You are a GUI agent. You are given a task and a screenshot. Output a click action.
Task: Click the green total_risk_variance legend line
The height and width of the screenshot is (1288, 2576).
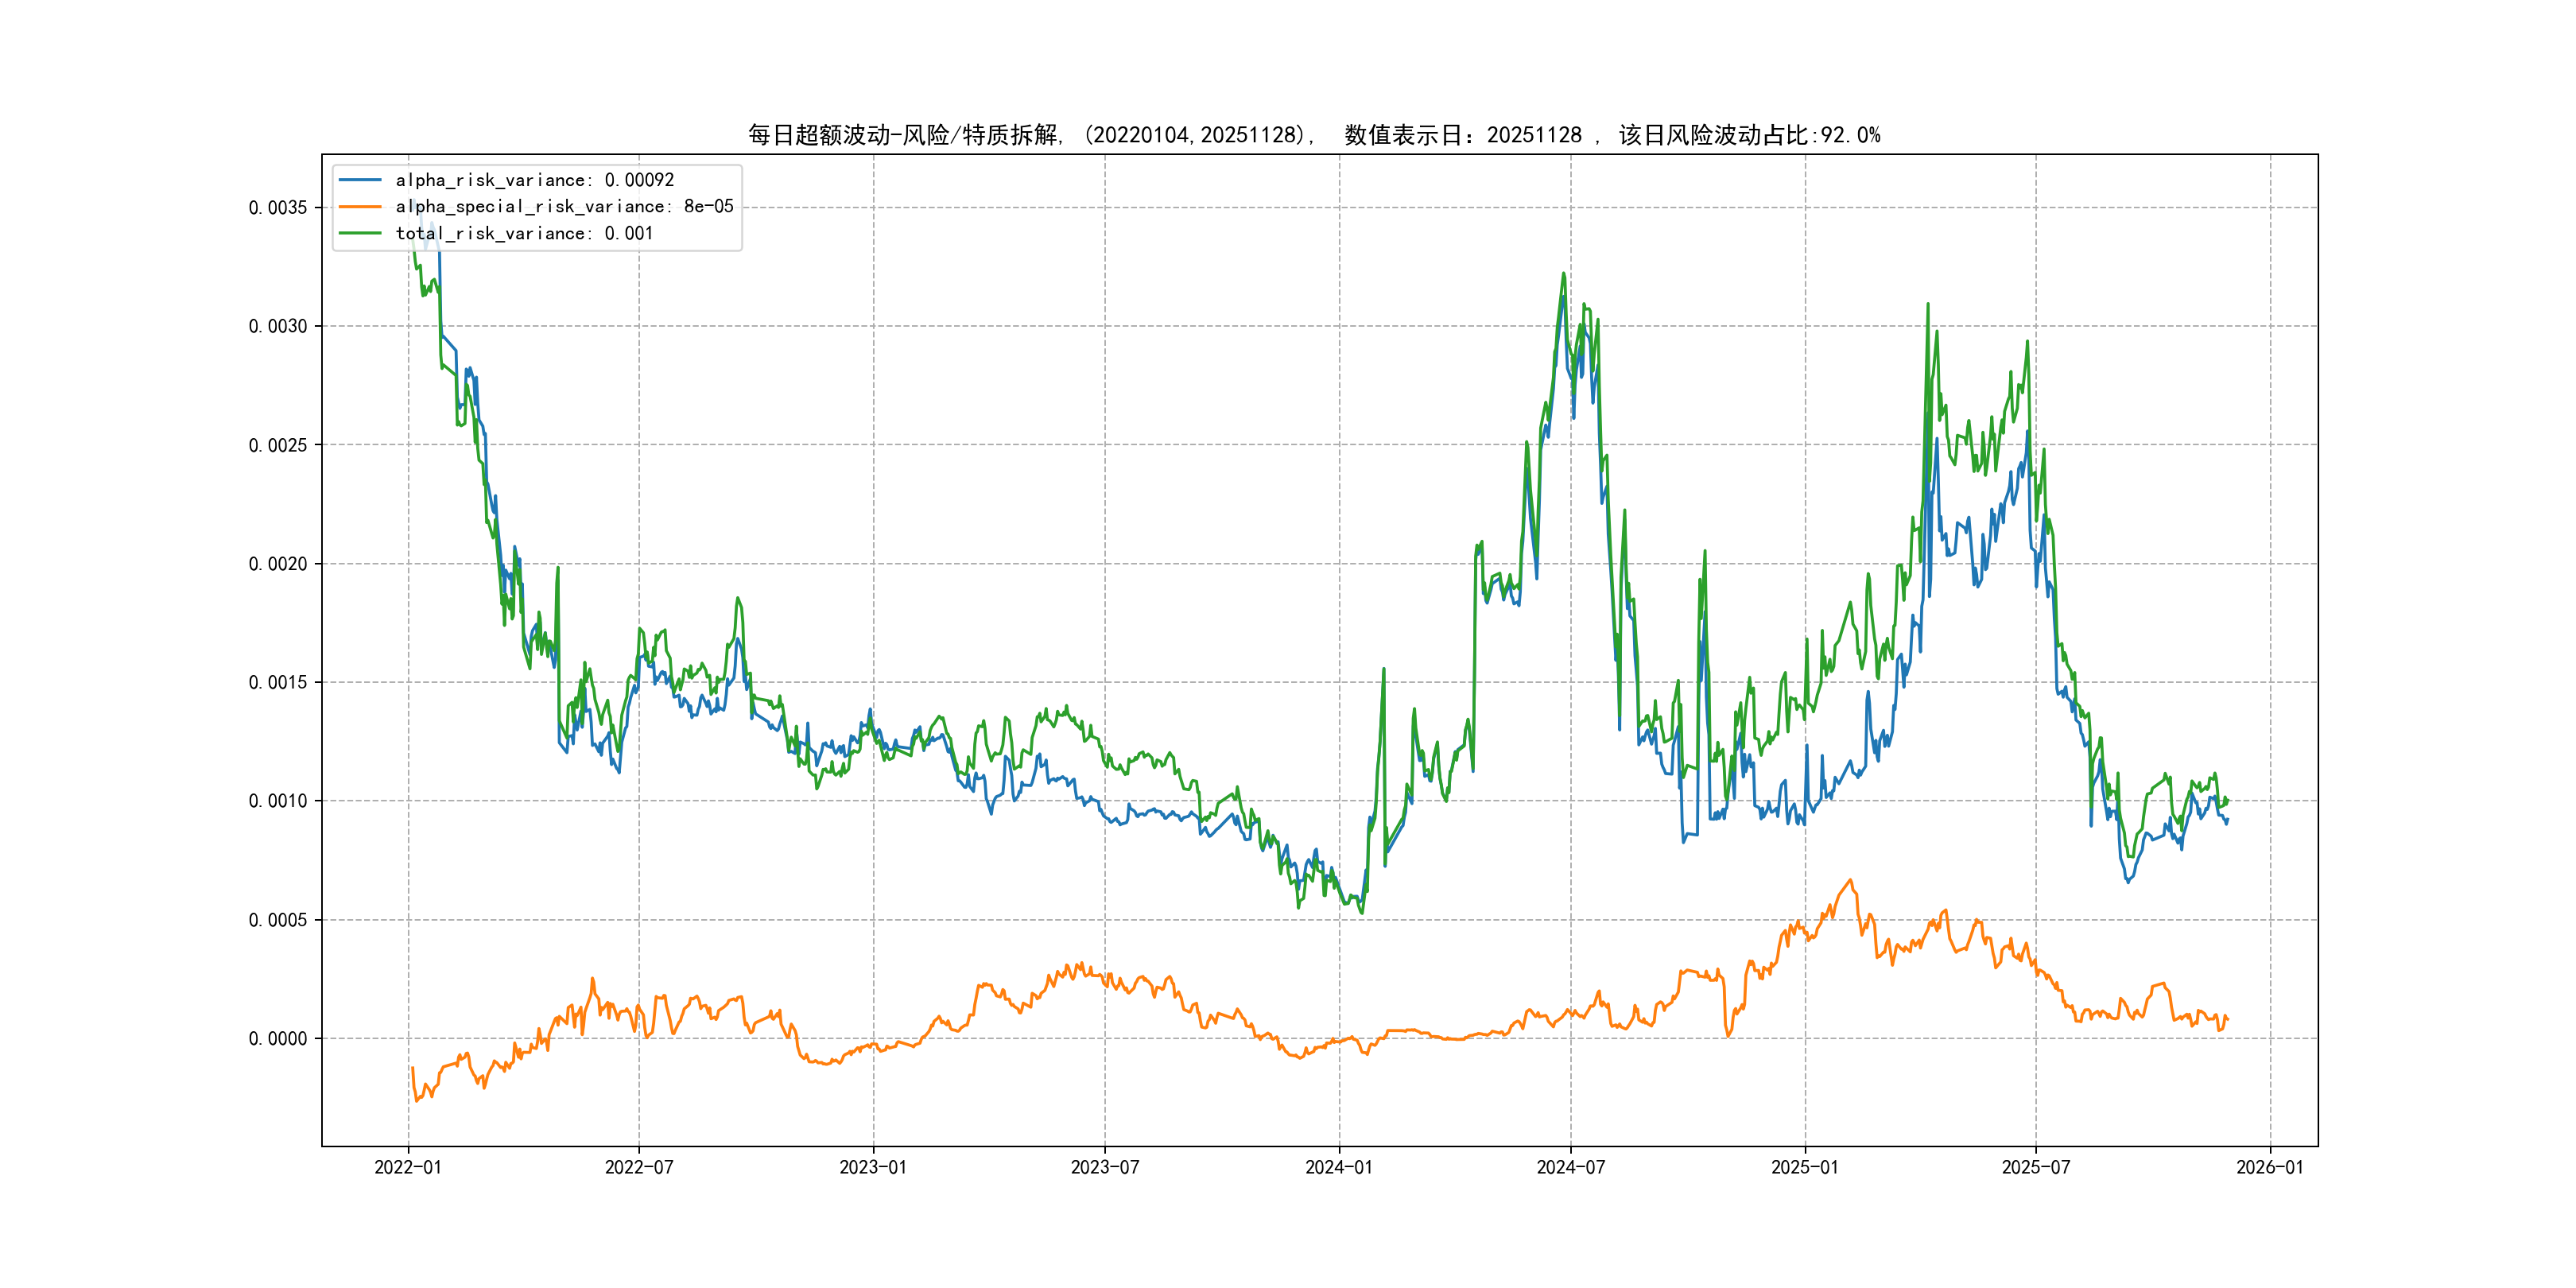coord(360,233)
